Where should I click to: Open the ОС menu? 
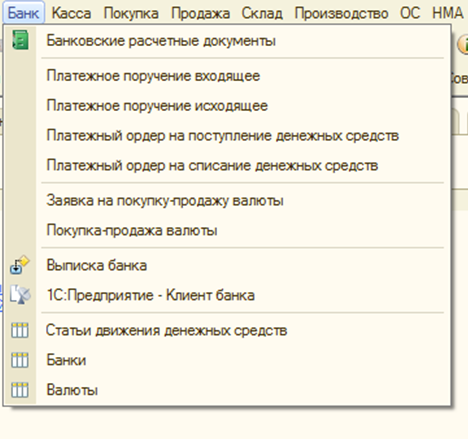pos(410,13)
